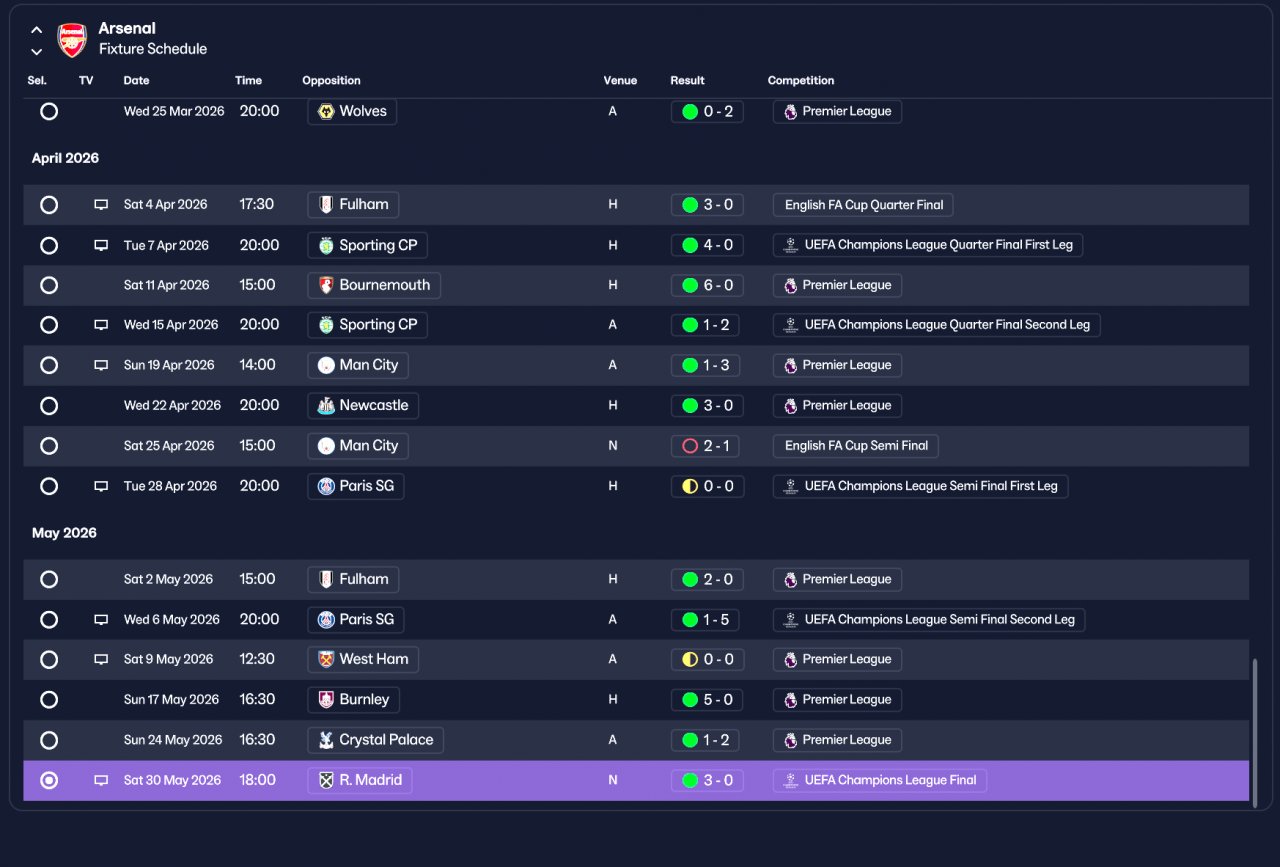This screenshot has width=1280, height=867.
Task: Click TV icon for R. Madrid final
Action: (101, 780)
